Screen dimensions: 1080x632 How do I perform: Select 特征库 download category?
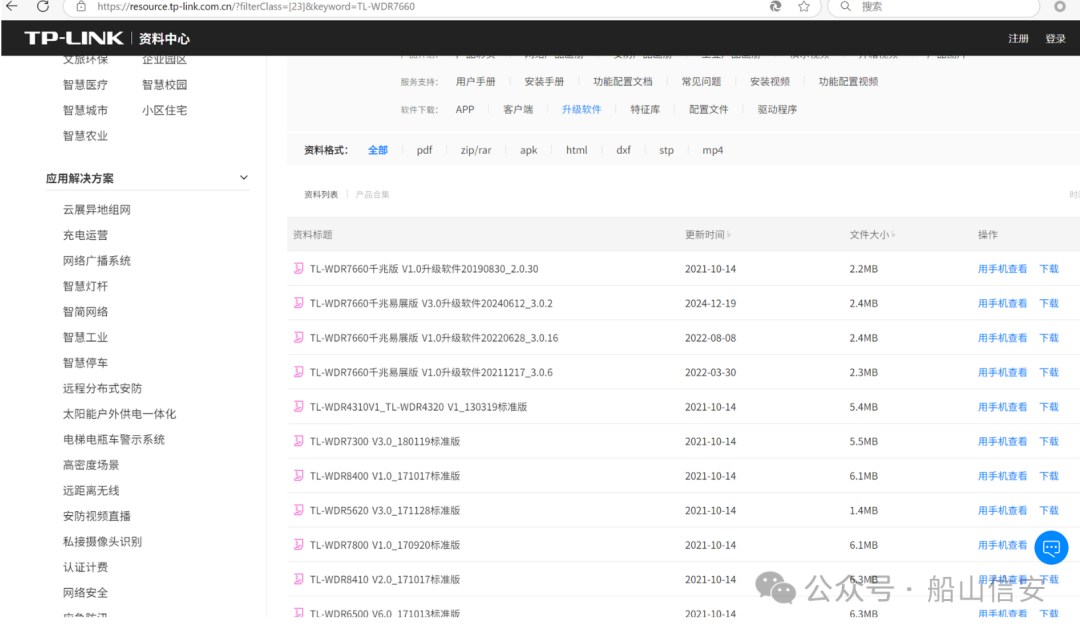point(645,109)
